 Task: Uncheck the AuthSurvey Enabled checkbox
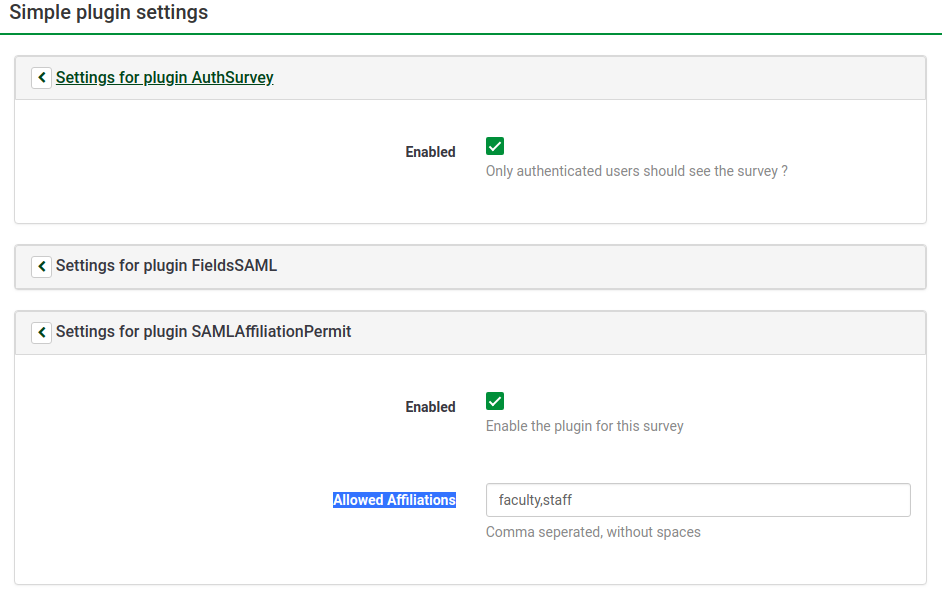click(495, 146)
